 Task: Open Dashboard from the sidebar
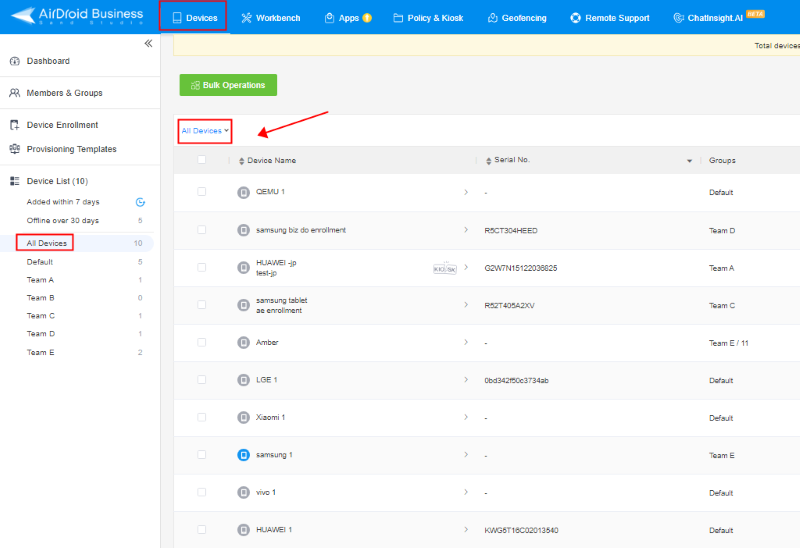pyautogui.click(x=48, y=61)
